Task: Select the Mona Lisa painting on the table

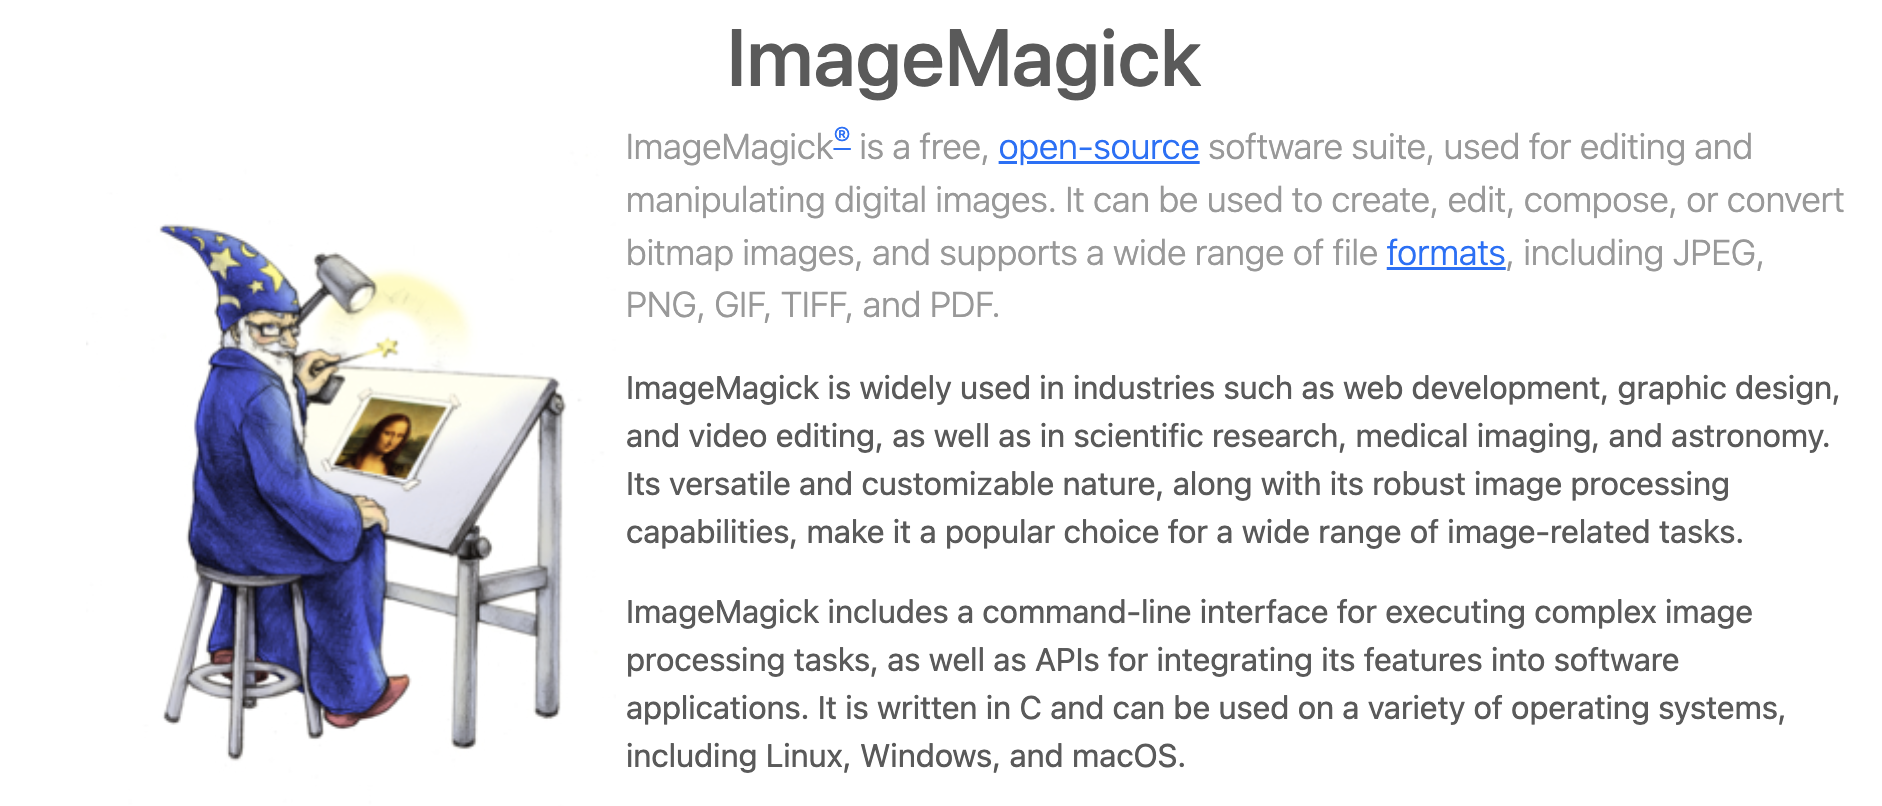Action: point(390,438)
